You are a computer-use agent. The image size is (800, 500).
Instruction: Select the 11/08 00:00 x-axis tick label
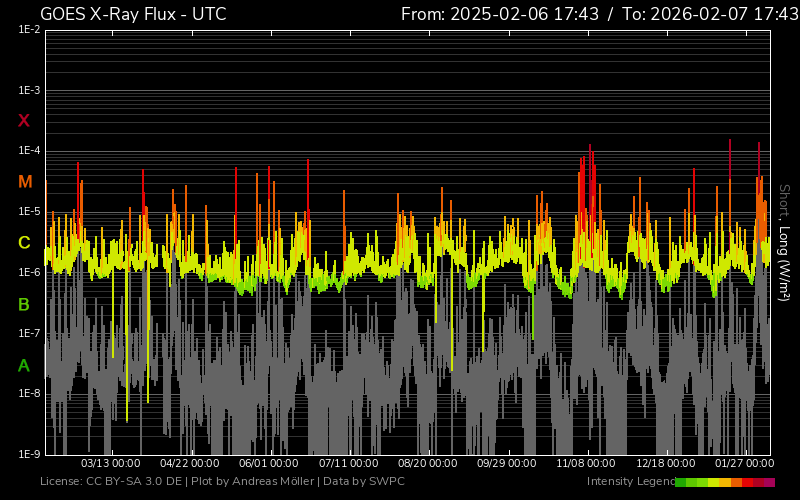coord(586,464)
